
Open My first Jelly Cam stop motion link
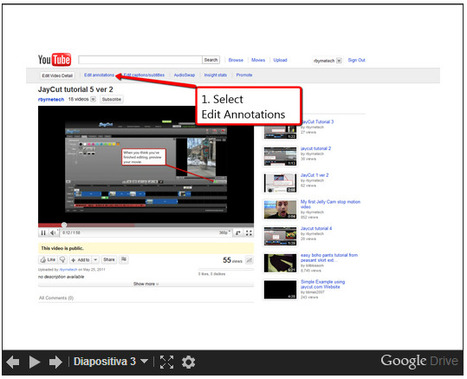click(x=330, y=204)
